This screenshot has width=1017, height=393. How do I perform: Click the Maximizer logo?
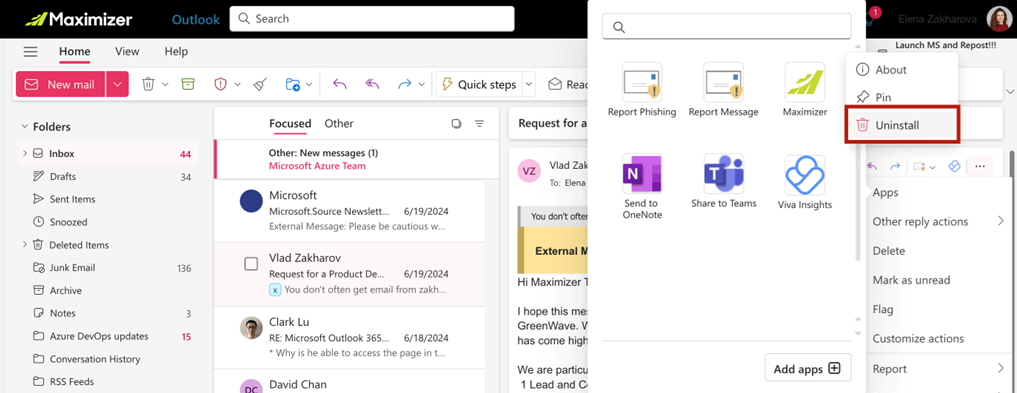[78, 19]
